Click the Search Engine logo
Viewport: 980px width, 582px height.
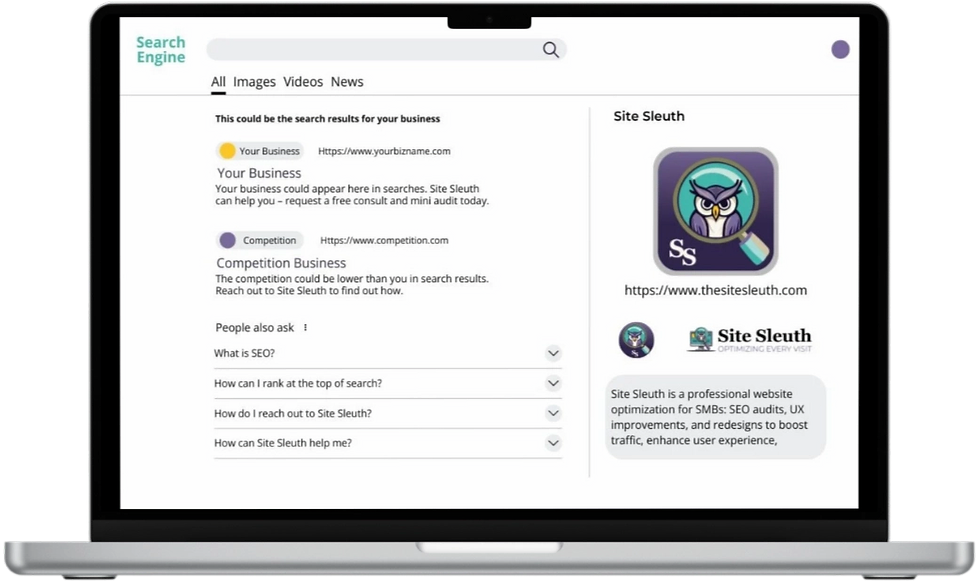[x=161, y=49]
